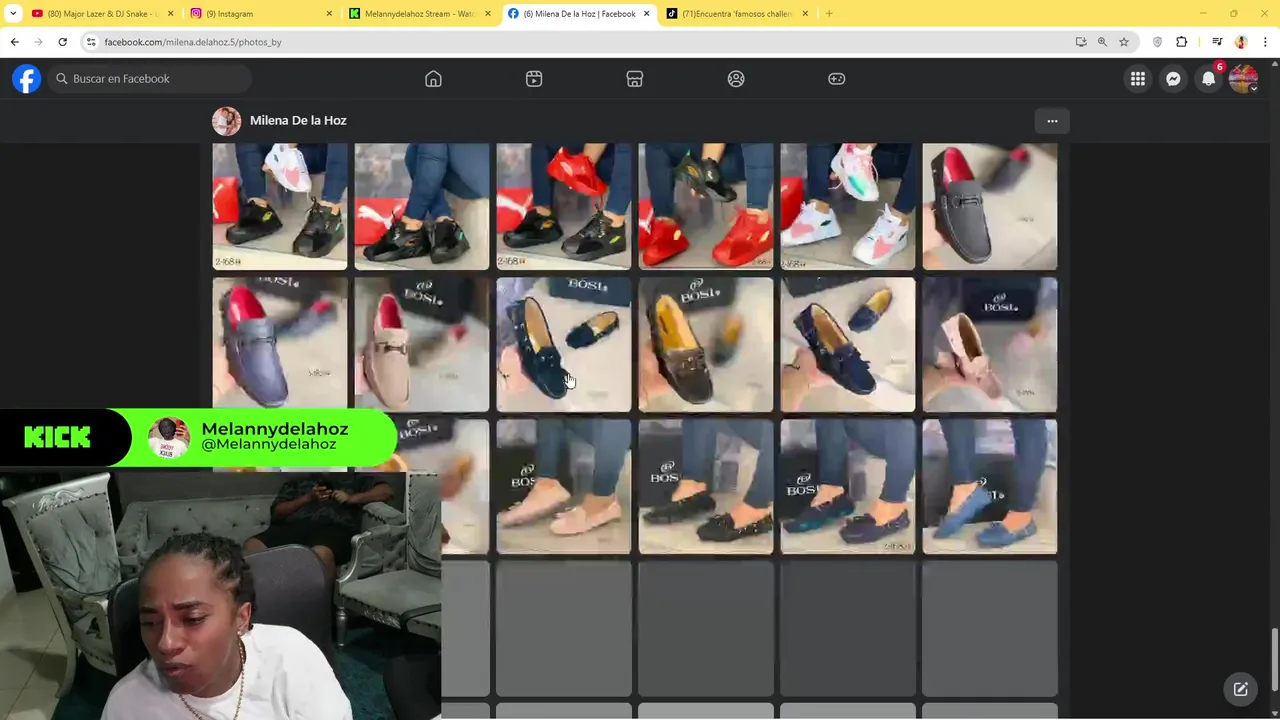Viewport: 1280px width, 720px height.
Task: Click the Facebook logo icon
Action: point(27,79)
